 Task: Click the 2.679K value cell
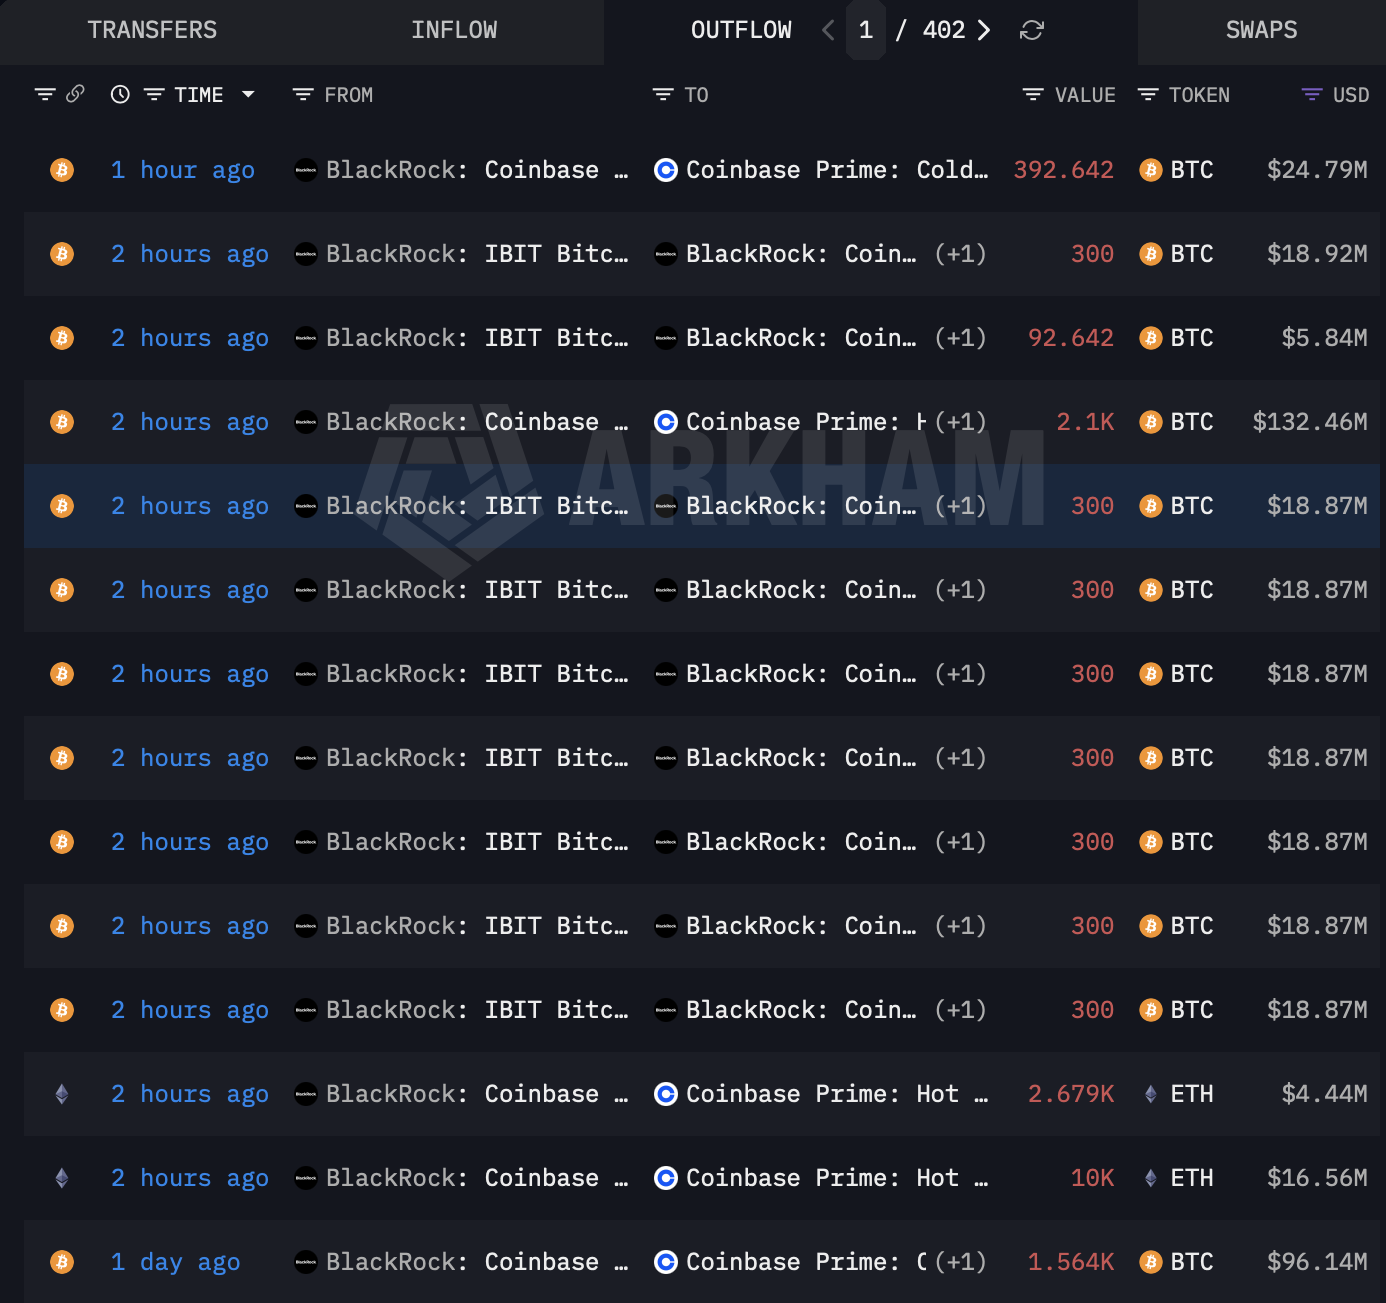1071,1094
